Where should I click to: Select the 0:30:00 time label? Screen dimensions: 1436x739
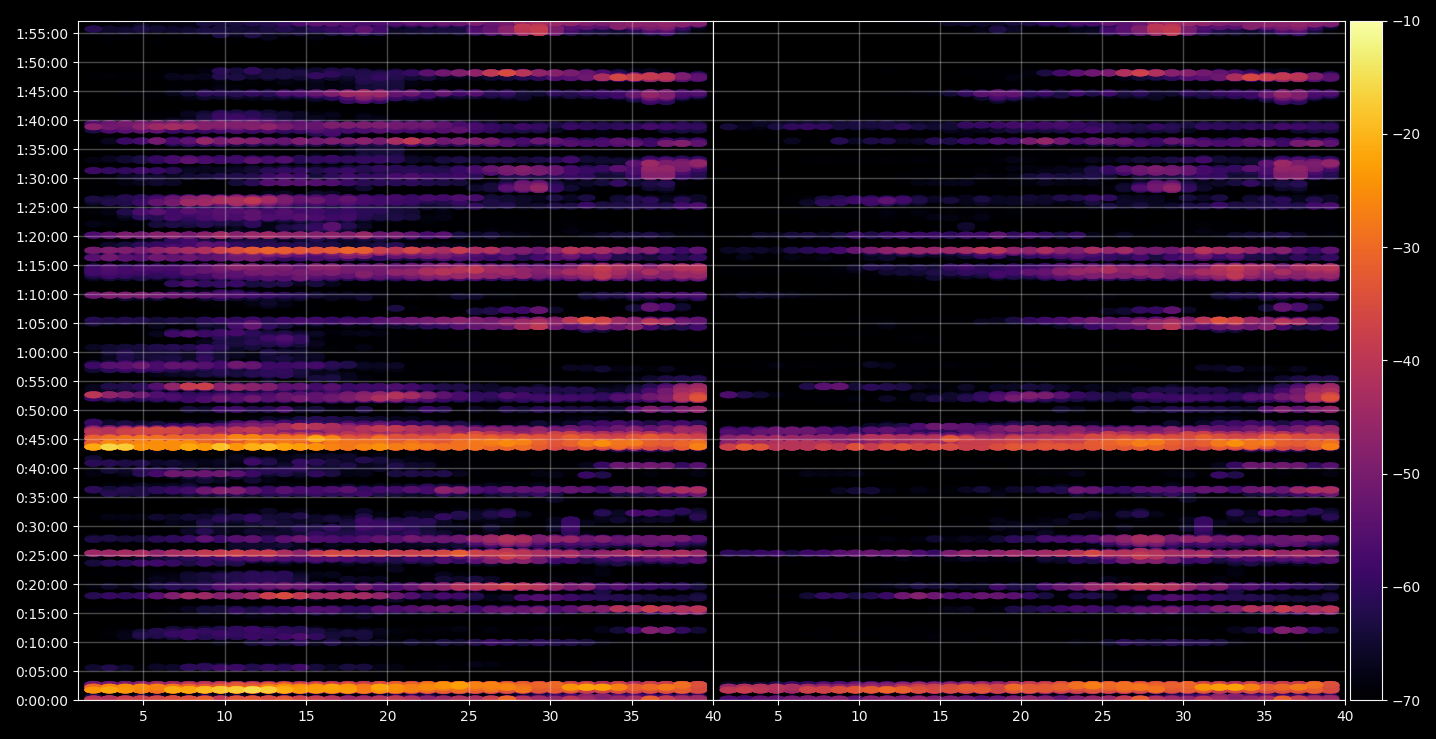[42, 526]
